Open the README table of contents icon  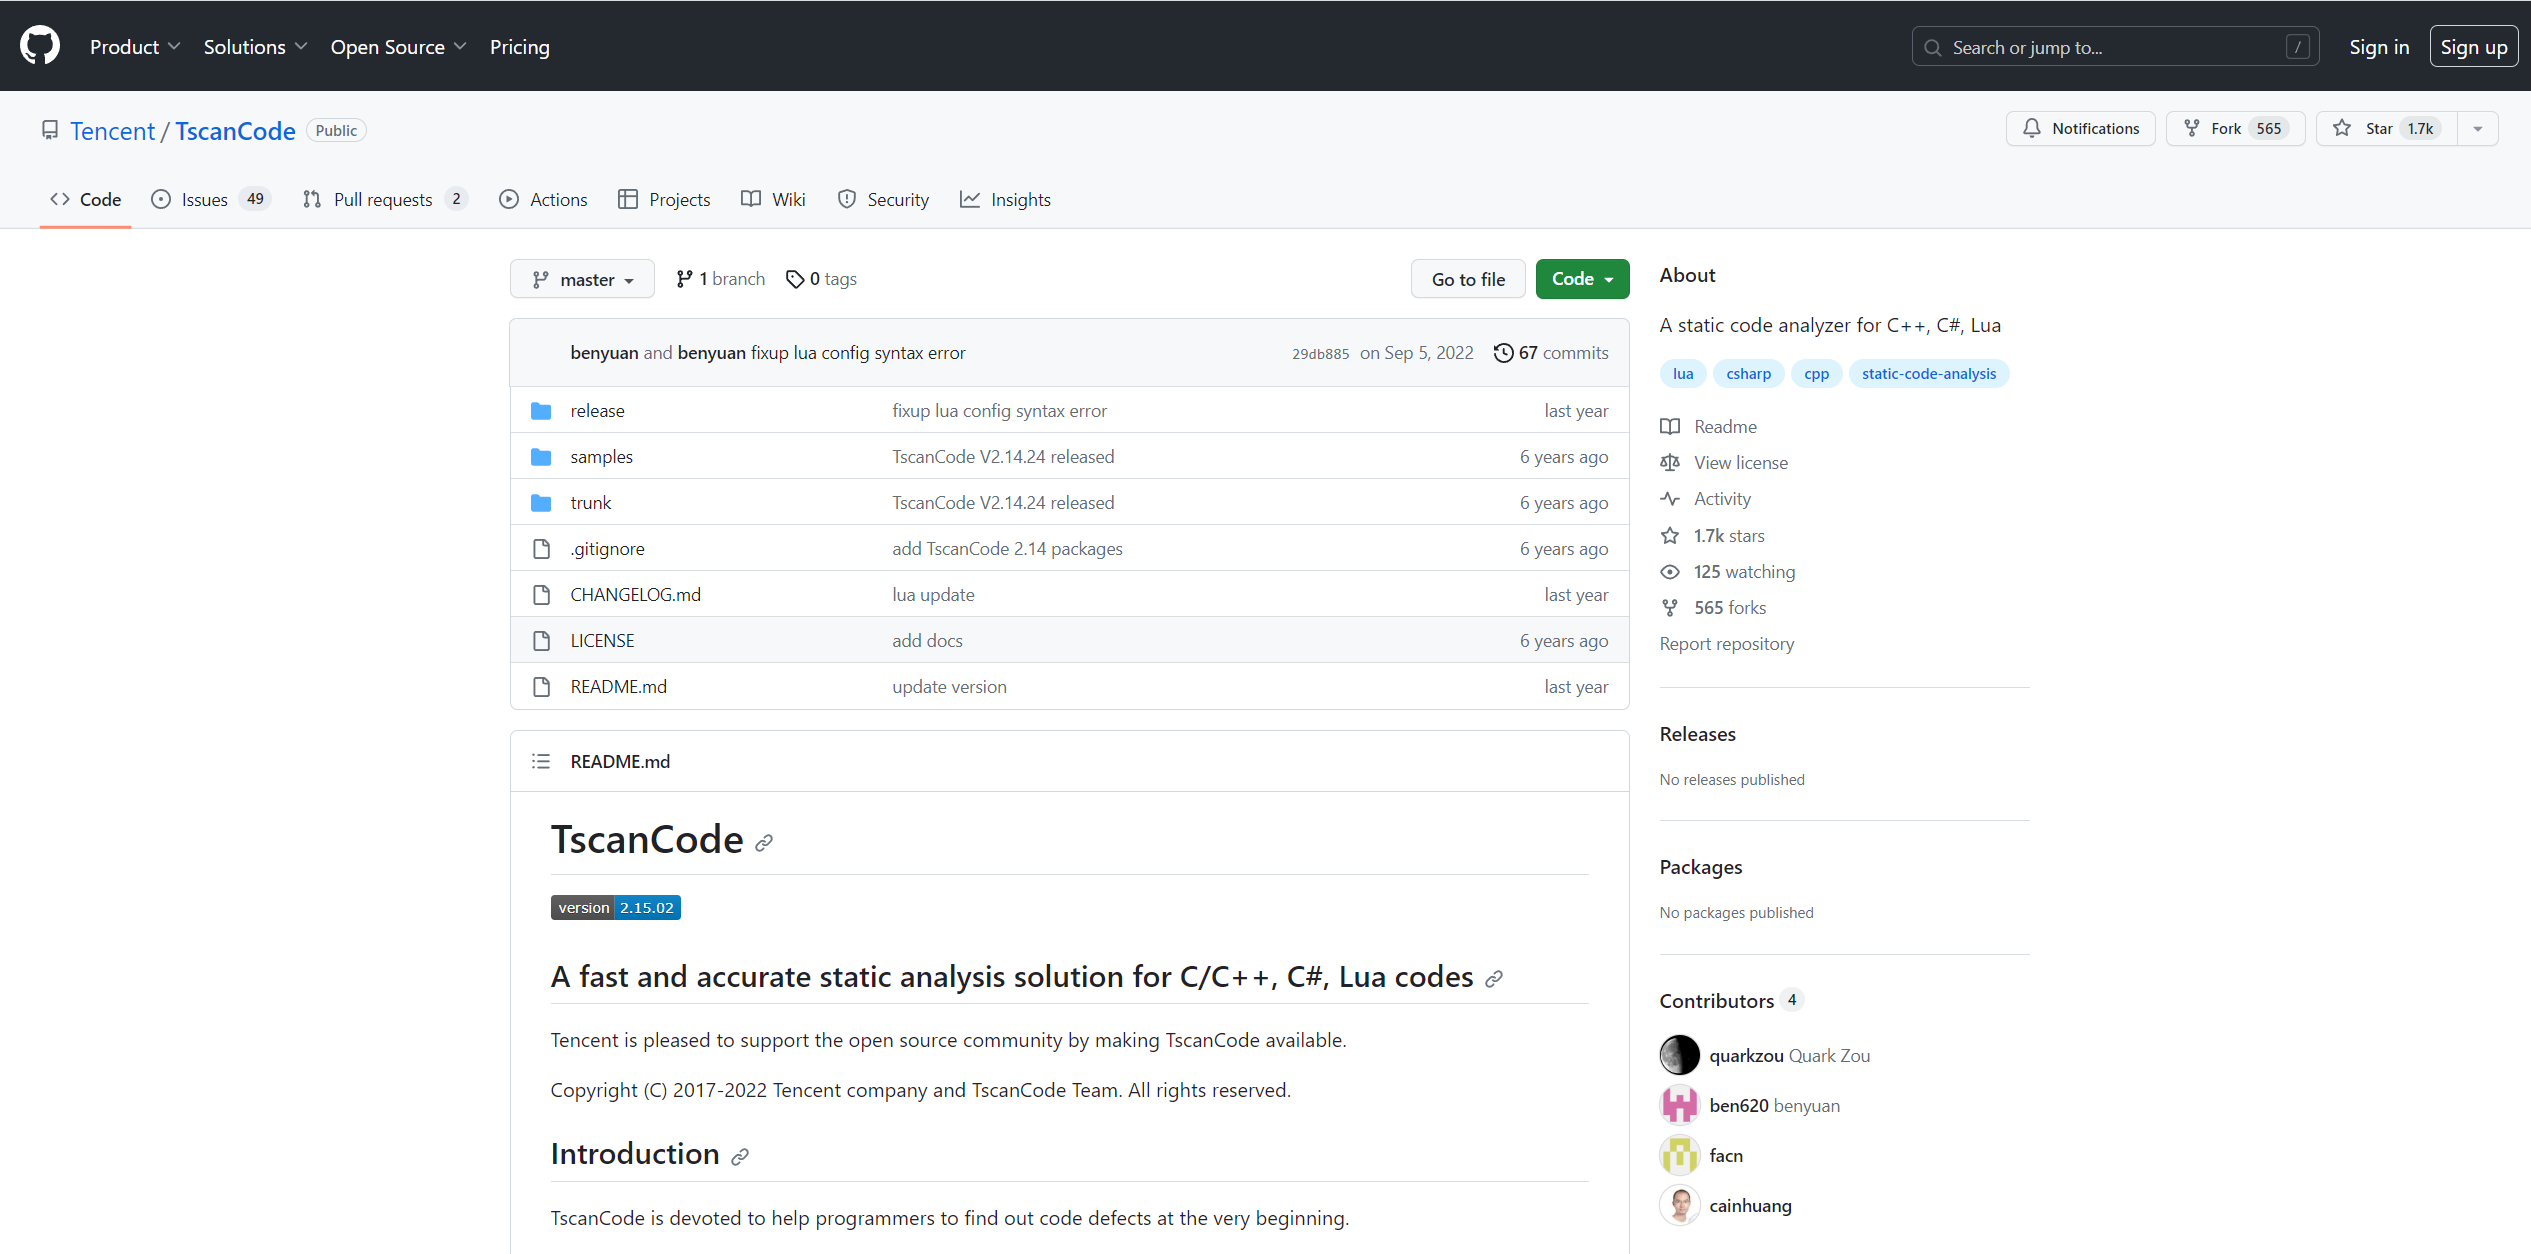click(x=541, y=761)
